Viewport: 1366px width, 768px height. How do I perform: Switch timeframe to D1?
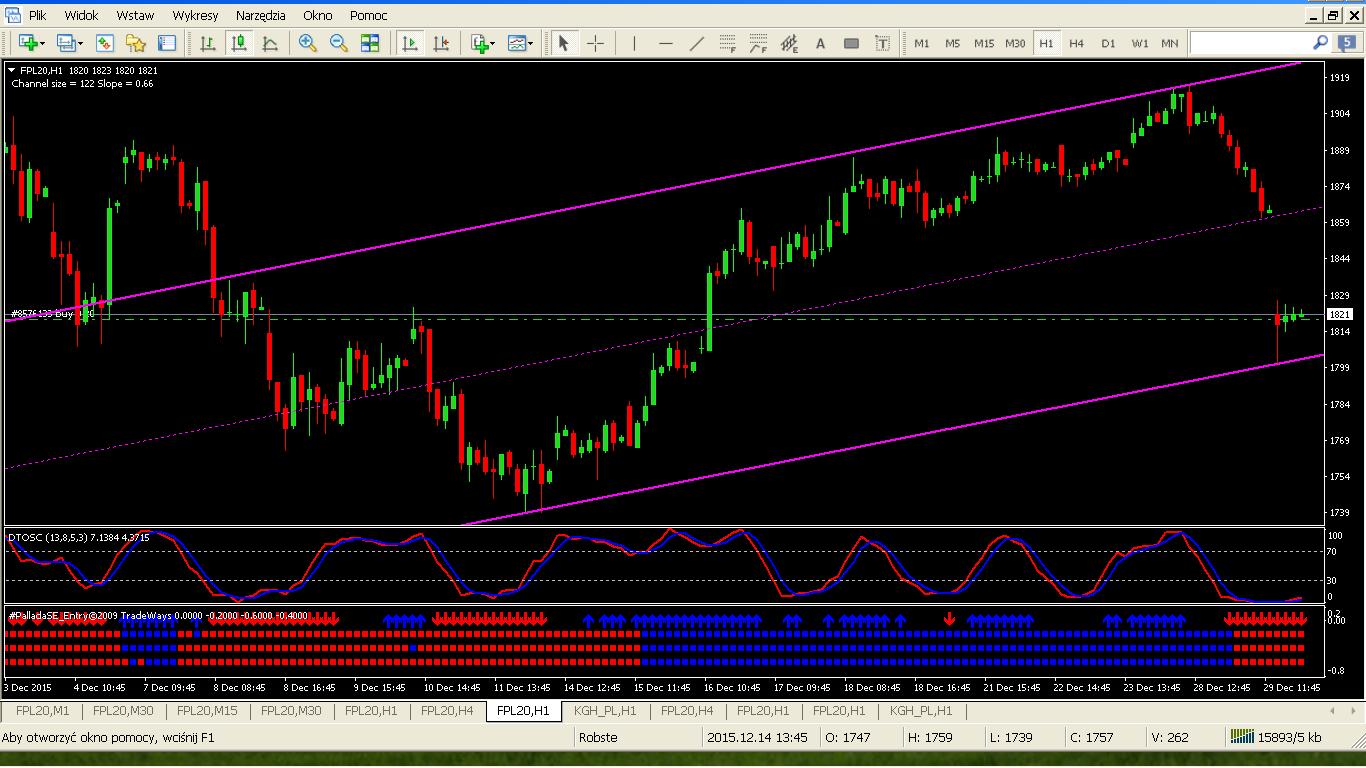click(1108, 43)
